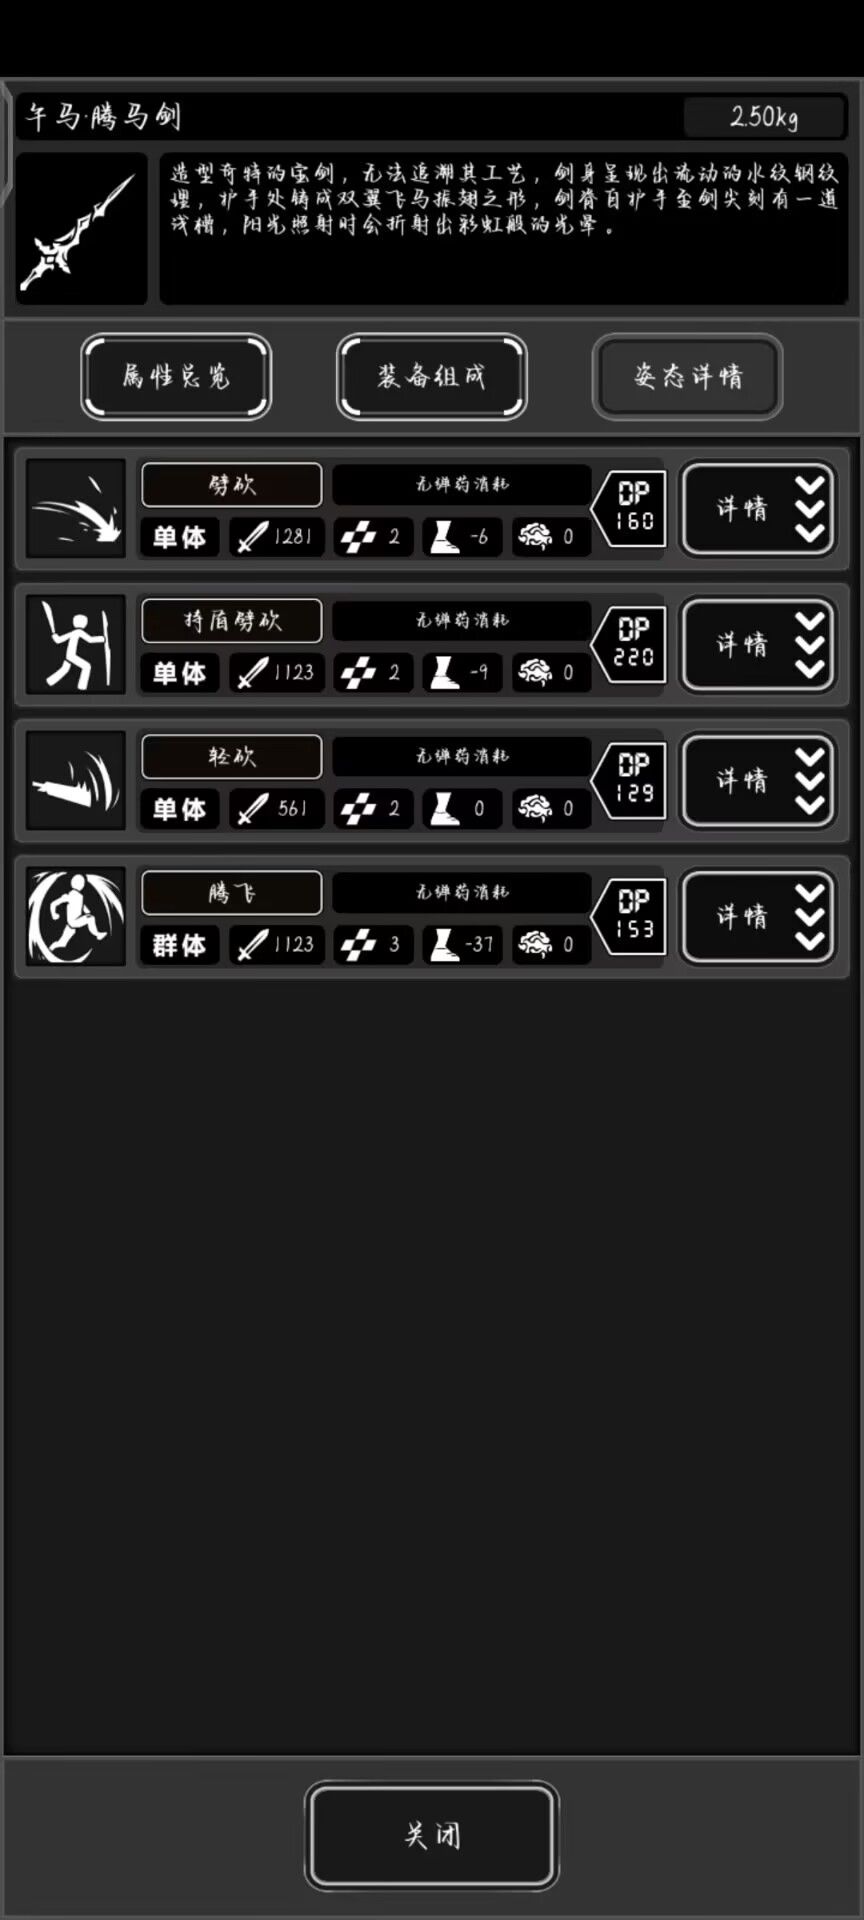Viewport: 864px width, 1920px height.
Task: Click the brain icon in the 持盾劈砍 row
Action: (535, 672)
